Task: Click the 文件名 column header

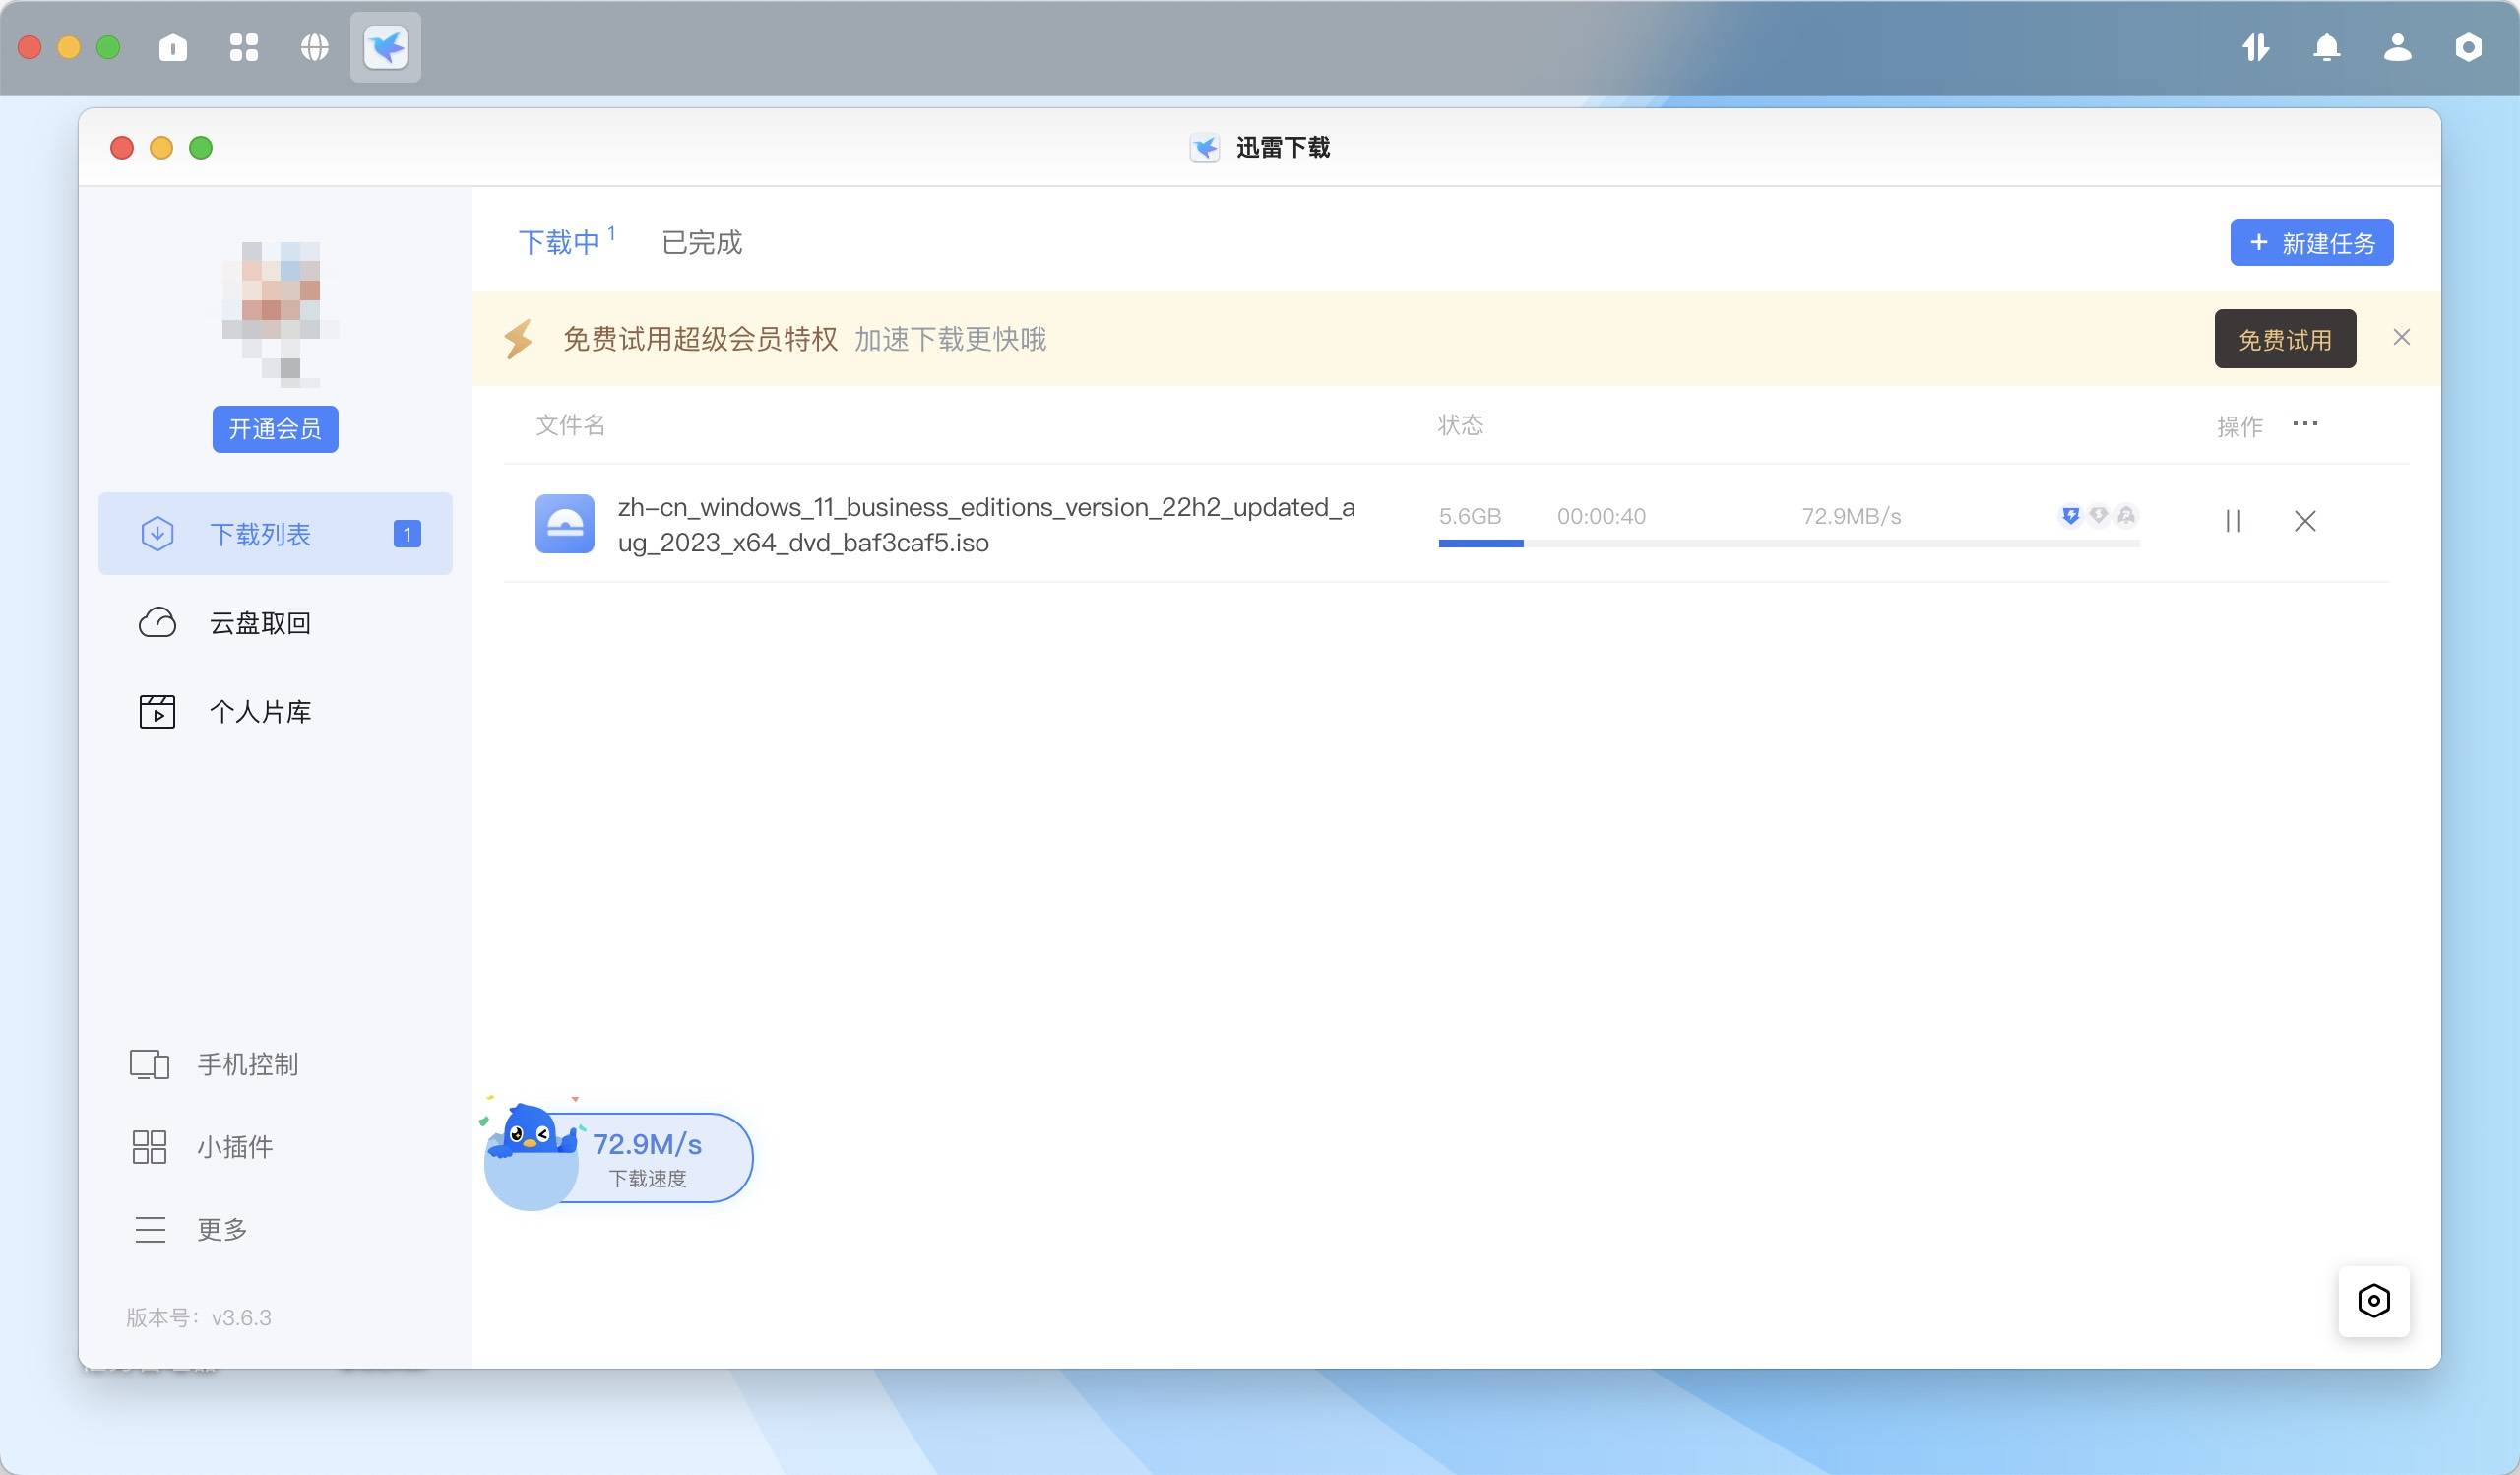Action: pyautogui.click(x=570, y=425)
